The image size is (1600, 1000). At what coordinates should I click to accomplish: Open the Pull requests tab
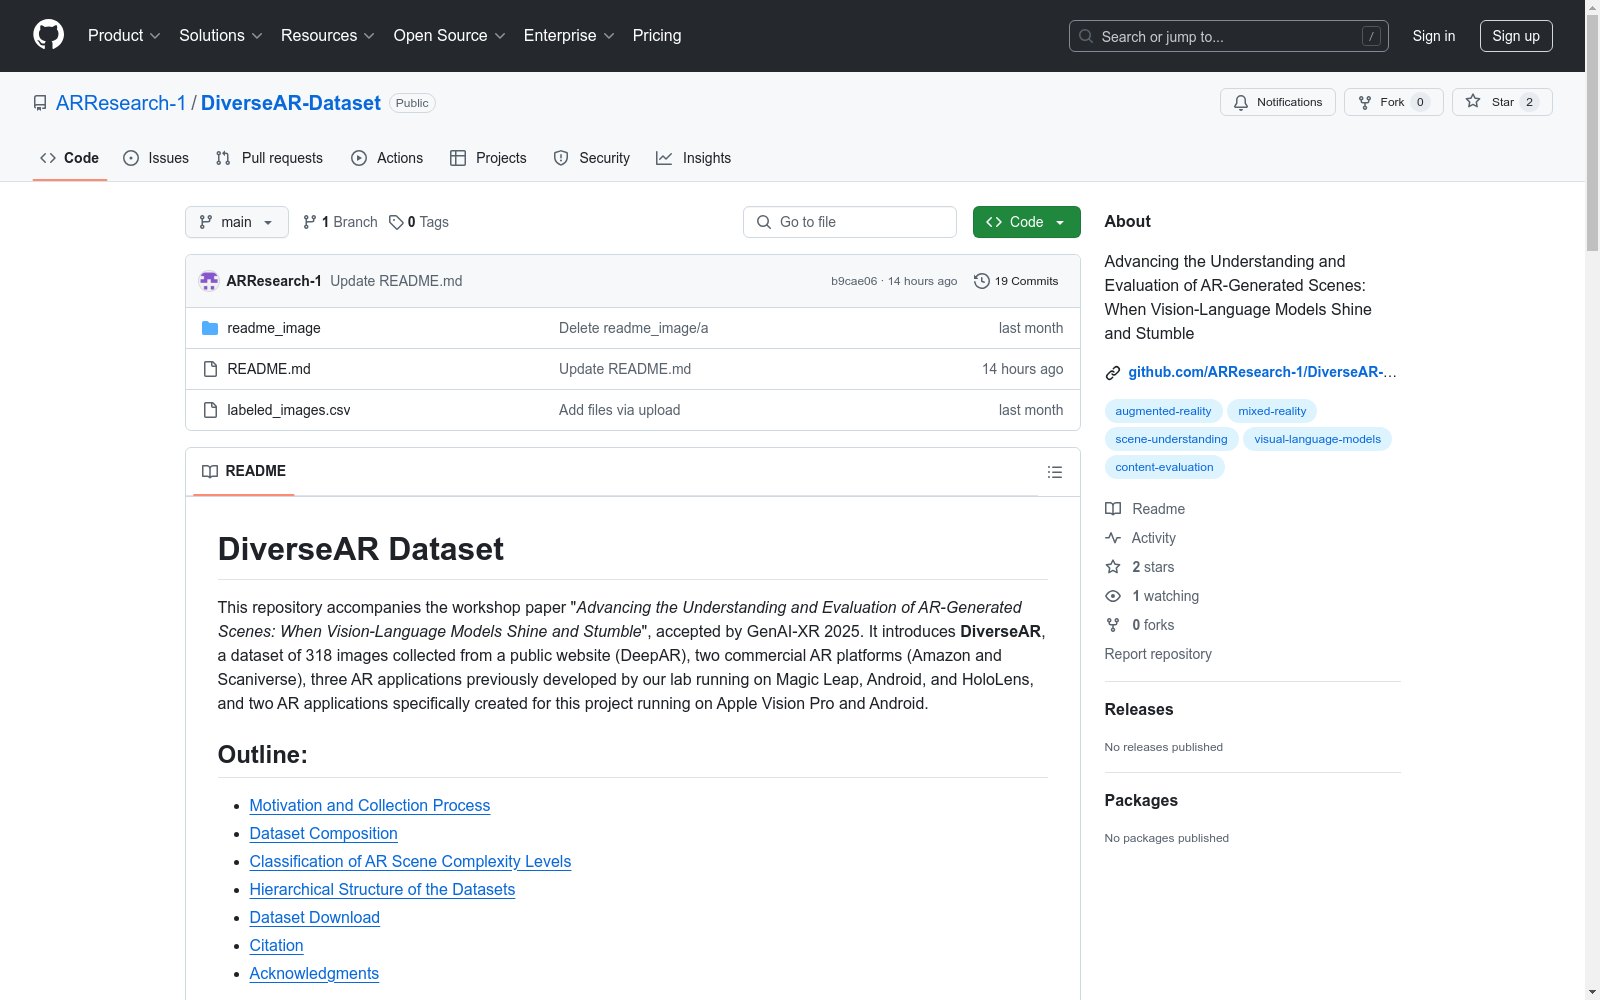click(x=269, y=158)
